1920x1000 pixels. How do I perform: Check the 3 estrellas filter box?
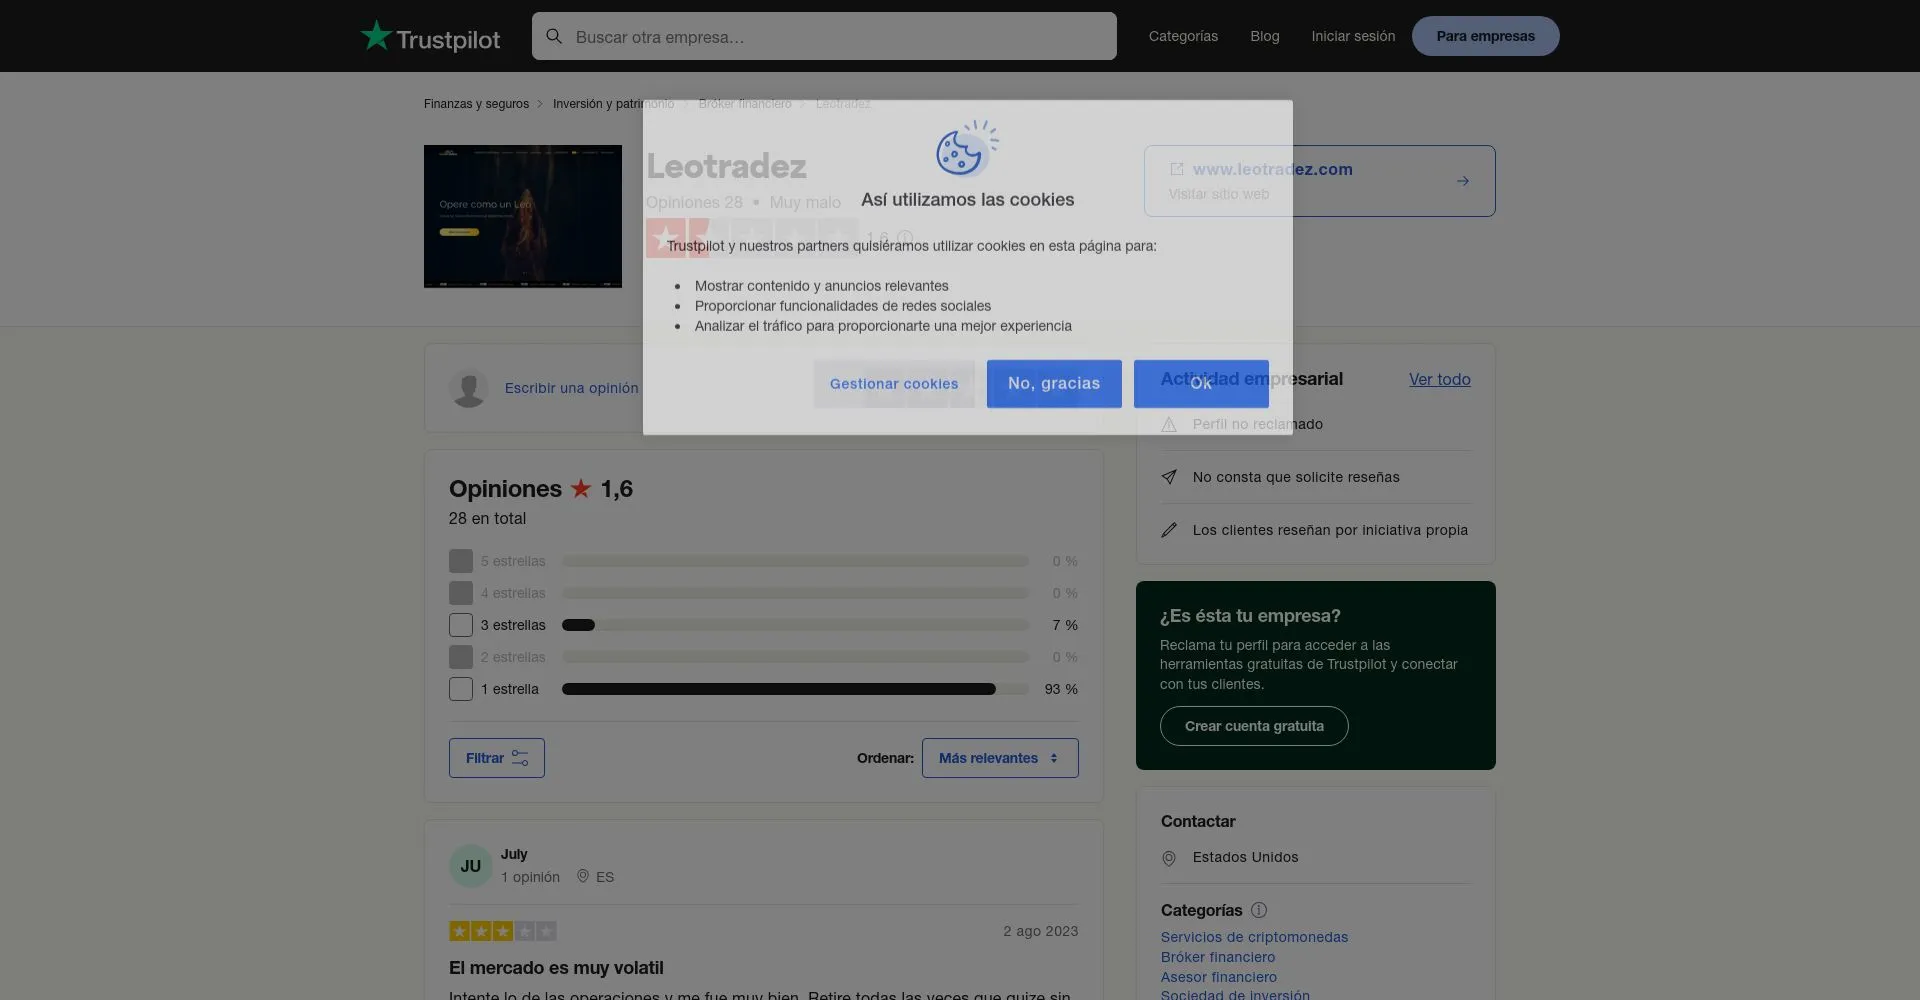pyautogui.click(x=461, y=625)
